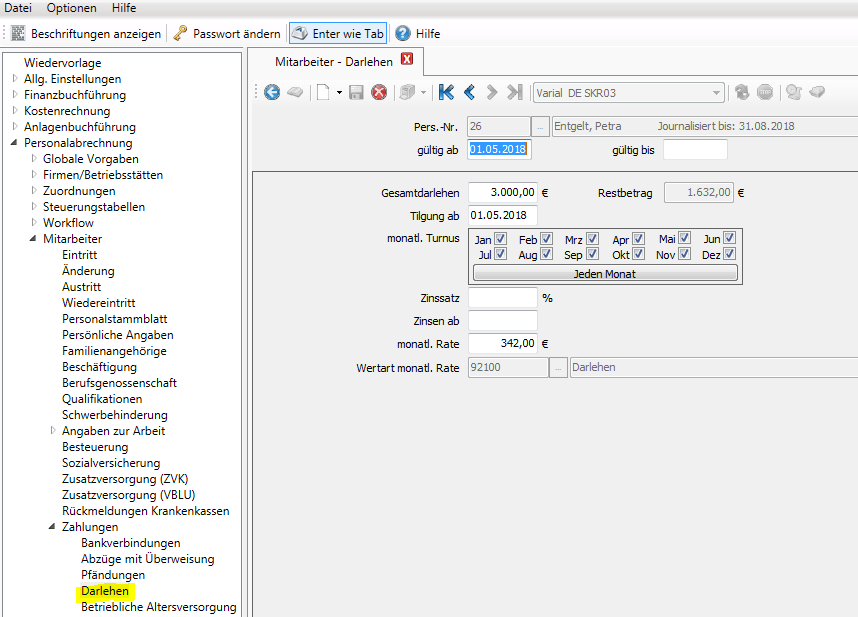The height and width of the screenshot is (617, 858).
Task: Jump to the last record
Action: point(514,92)
